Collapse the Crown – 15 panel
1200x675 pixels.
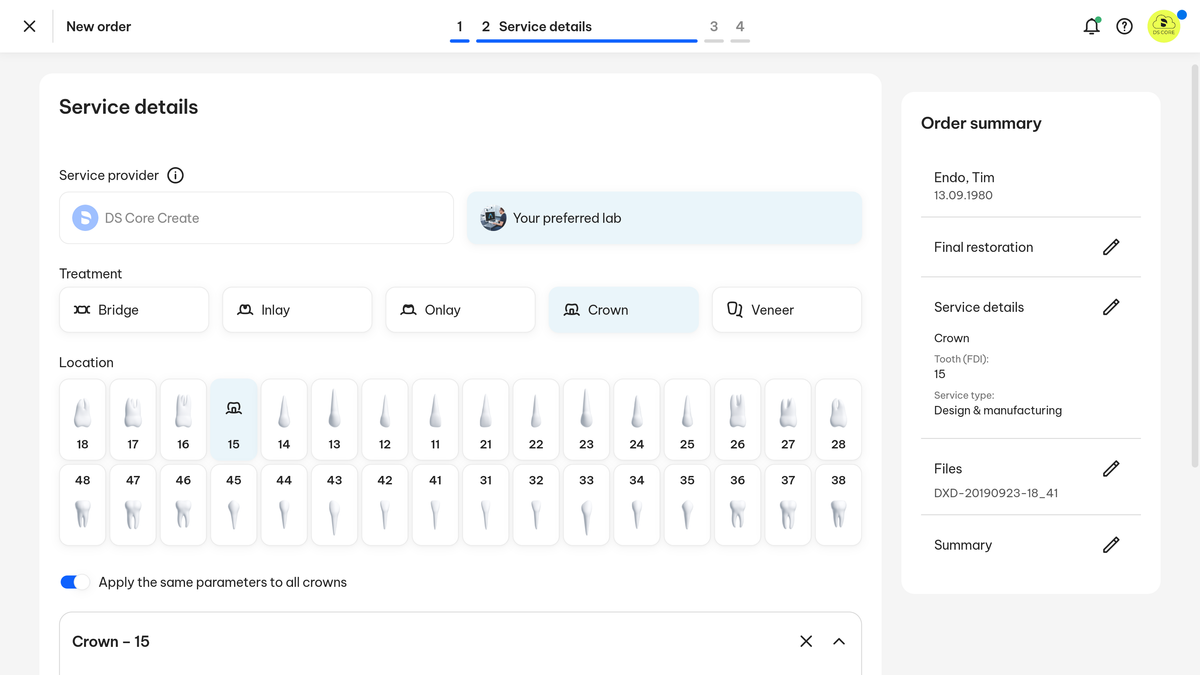839,641
